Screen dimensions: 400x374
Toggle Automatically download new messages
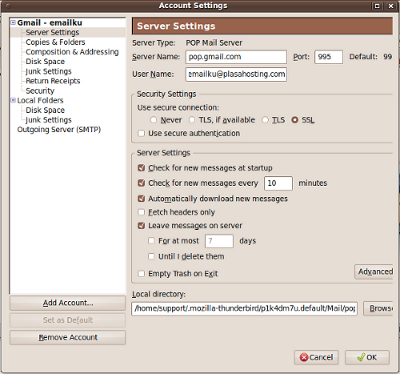click(x=141, y=199)
